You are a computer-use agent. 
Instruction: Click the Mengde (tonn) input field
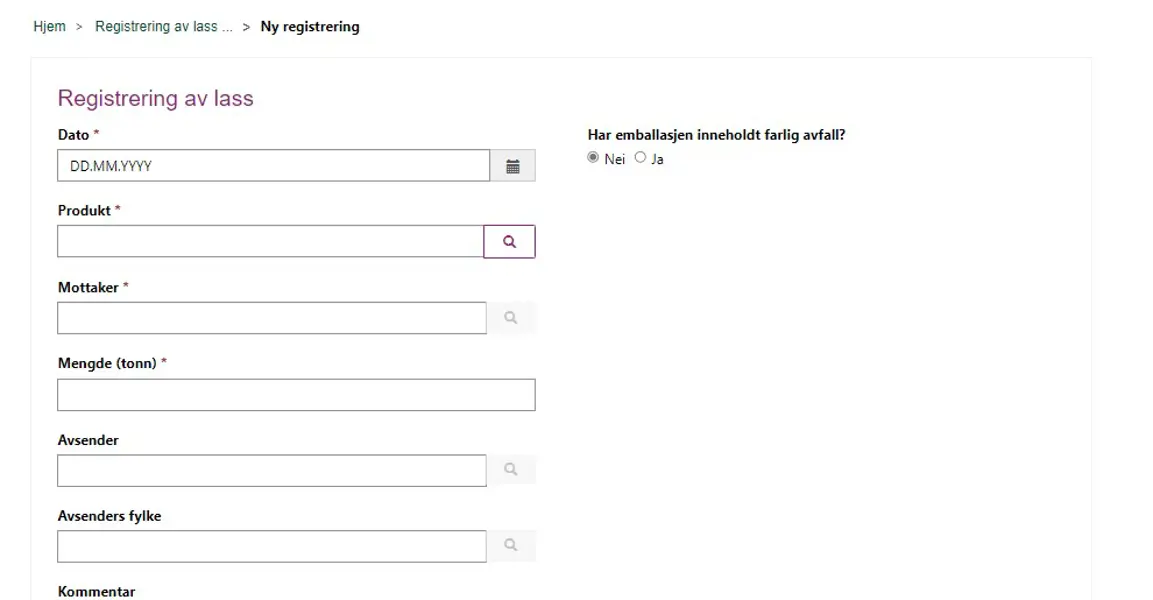(x=296, y=395)
